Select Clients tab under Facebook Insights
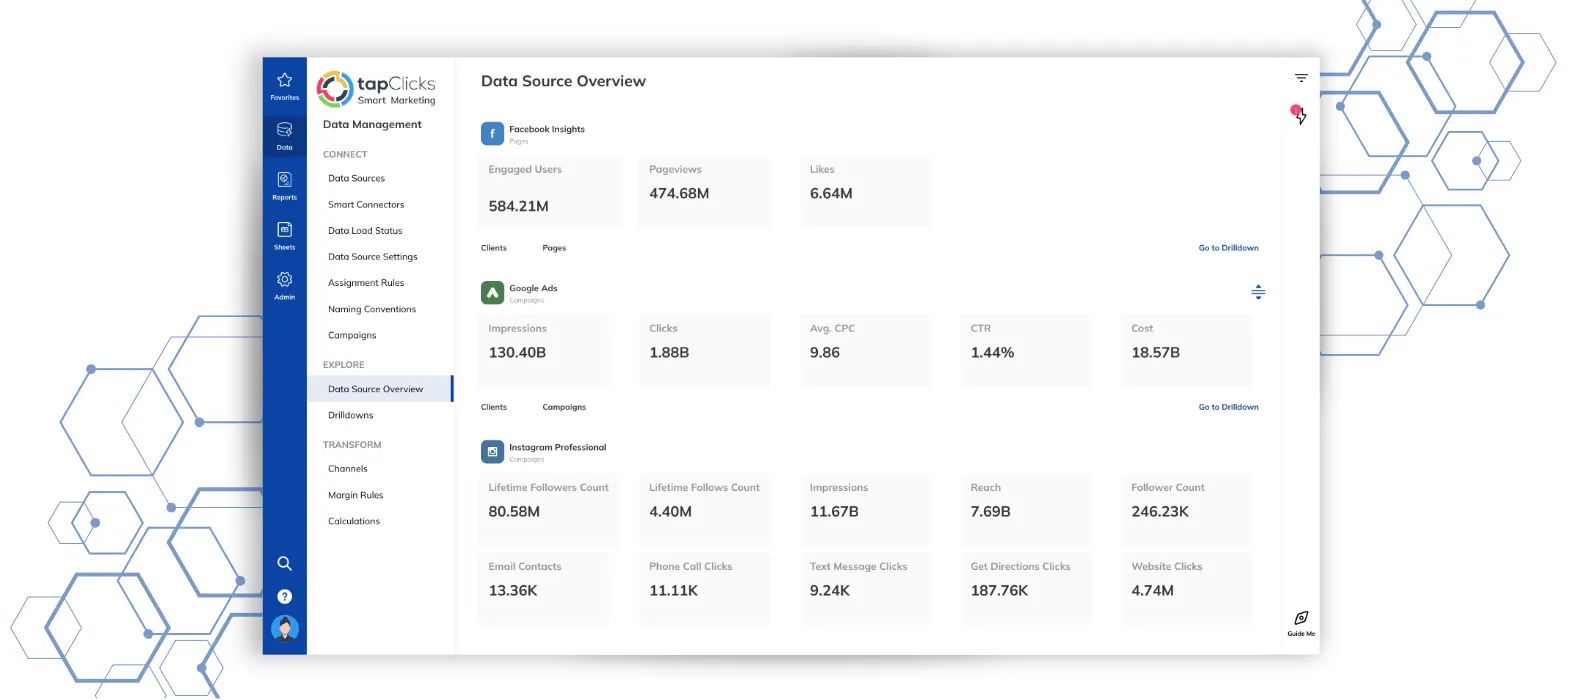 coord(494,248)
